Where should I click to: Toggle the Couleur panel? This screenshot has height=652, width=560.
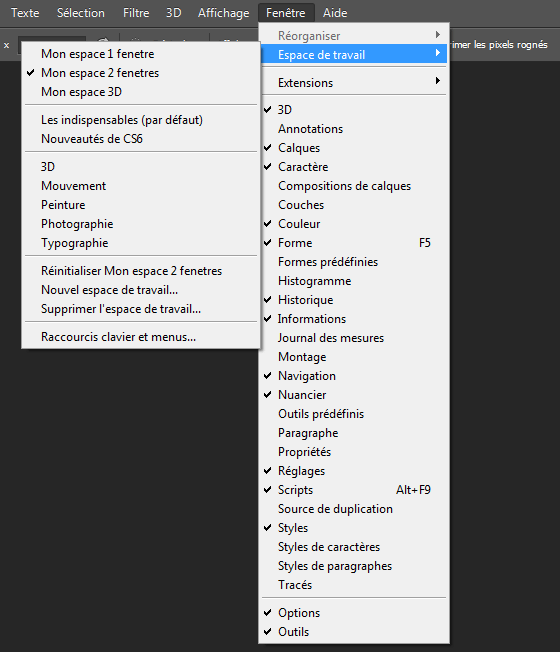(354, 224)
